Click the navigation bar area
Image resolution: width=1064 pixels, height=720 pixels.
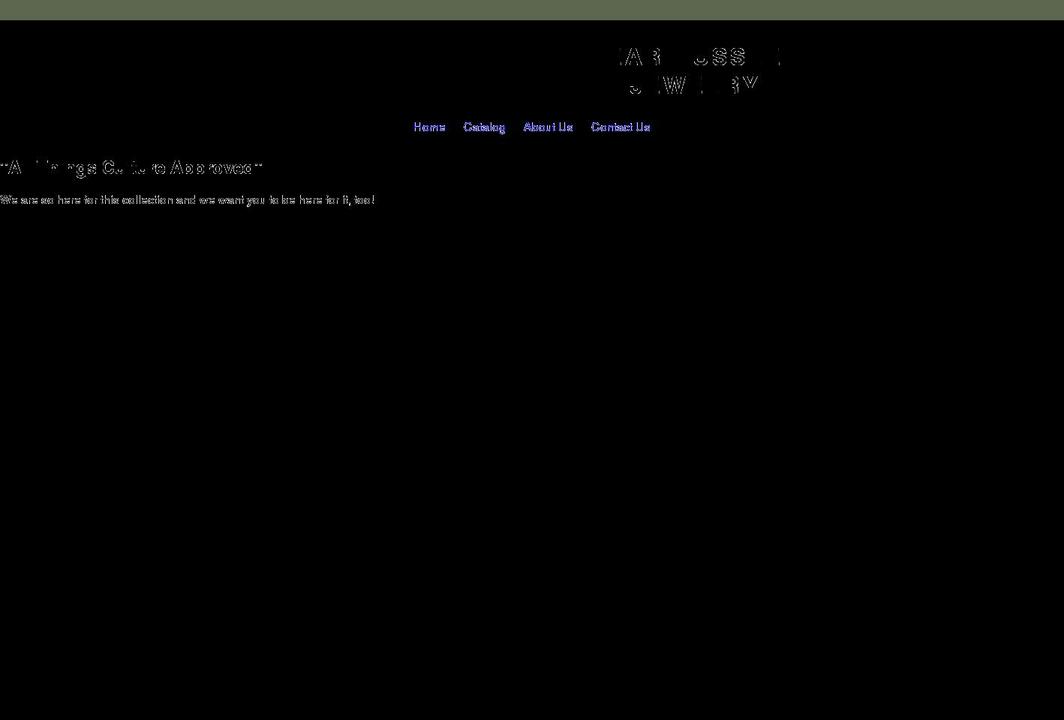tap(532, 127)
